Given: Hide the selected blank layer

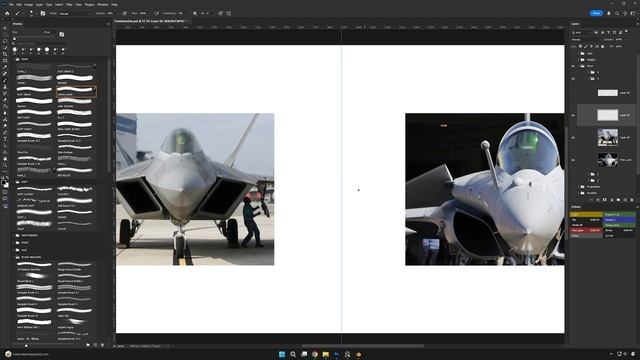Looking at the screenshot, I should point(573,116).
